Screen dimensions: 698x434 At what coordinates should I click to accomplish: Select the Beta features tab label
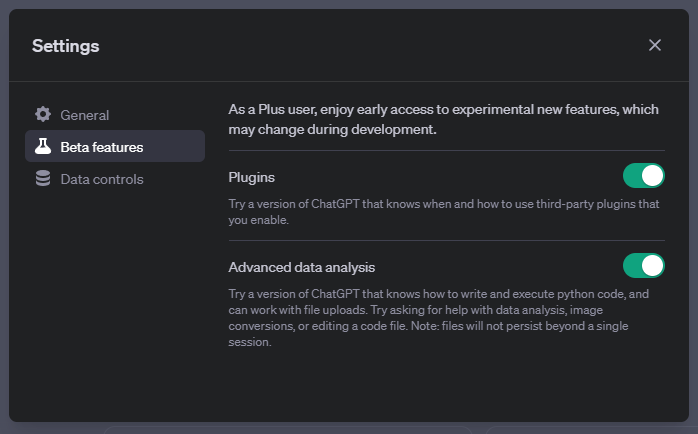(101, 147)
